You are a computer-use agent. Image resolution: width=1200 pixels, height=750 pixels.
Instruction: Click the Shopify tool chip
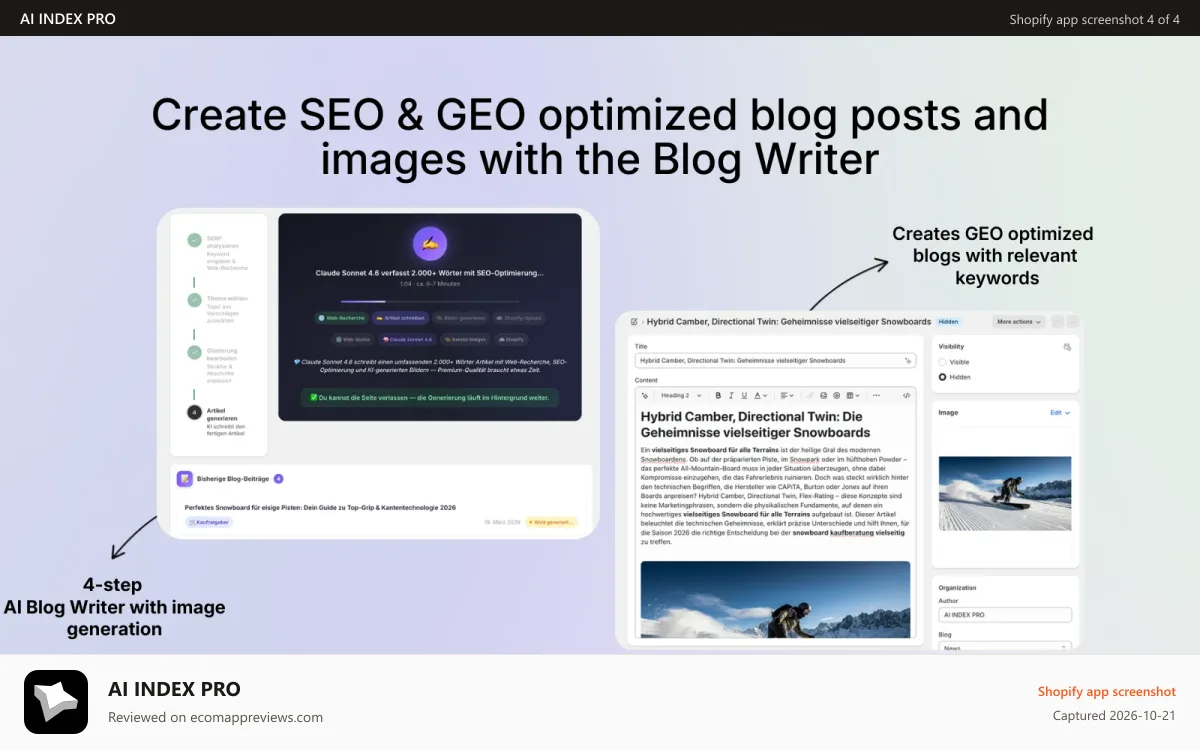coord(511,339)
